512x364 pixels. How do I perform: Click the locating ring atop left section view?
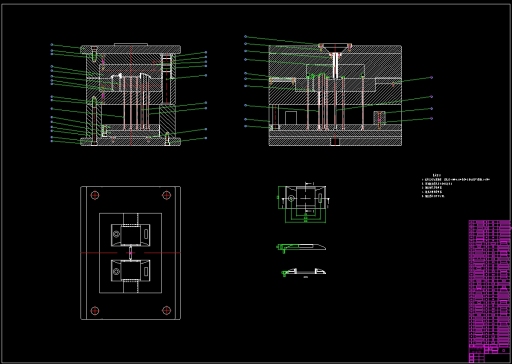pyautogui.click(x=131, y=45)
